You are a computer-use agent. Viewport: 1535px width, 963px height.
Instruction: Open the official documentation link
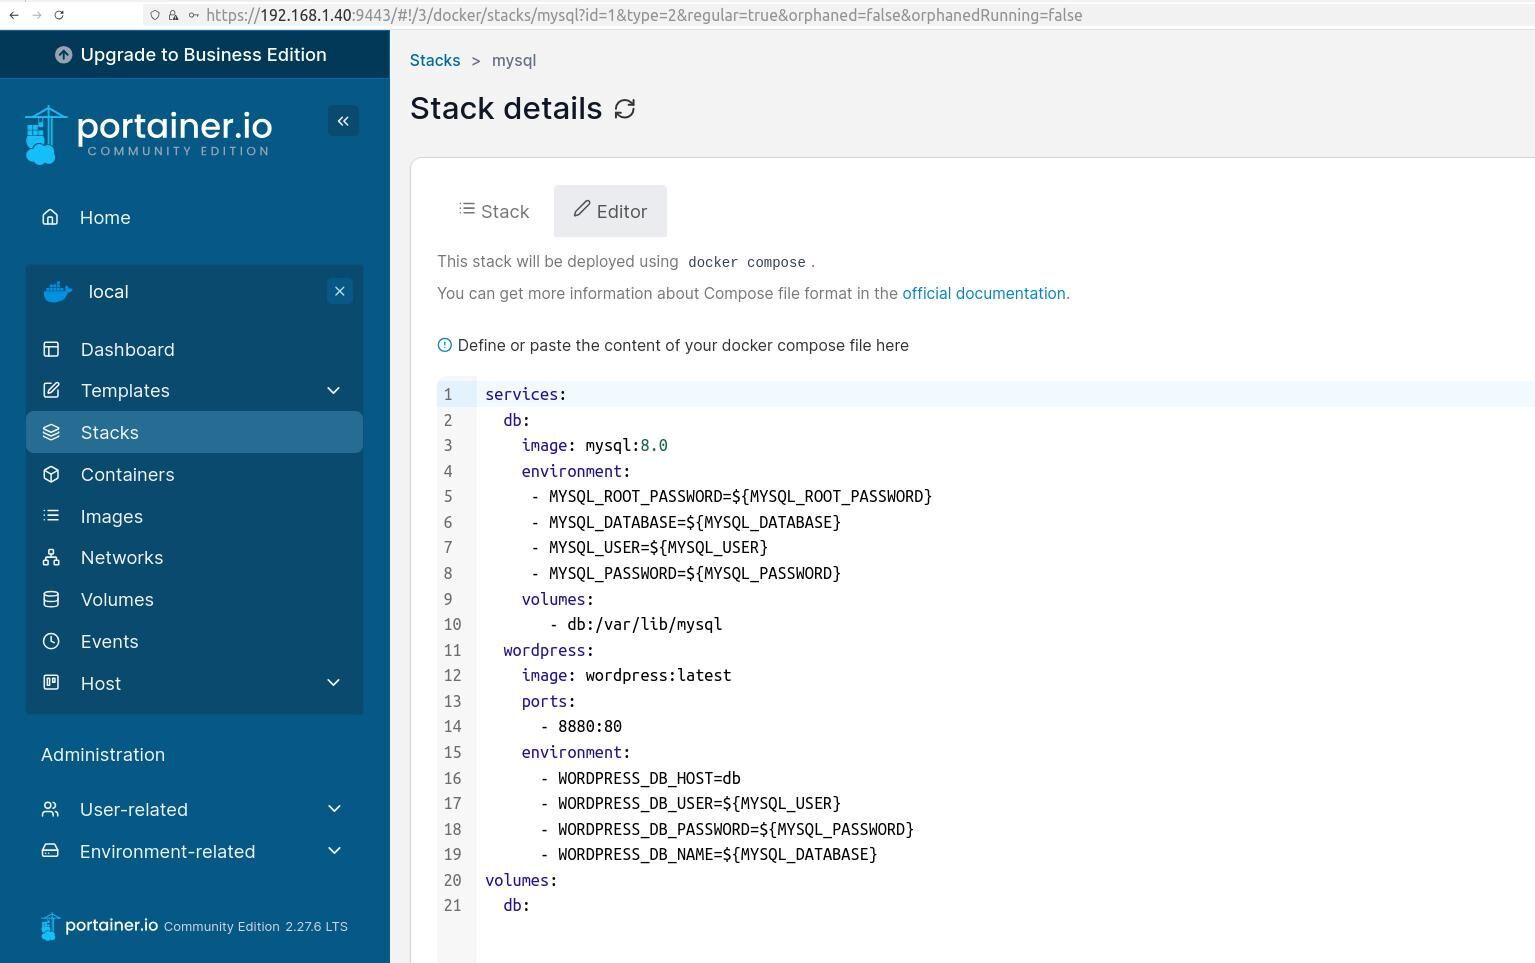pos(983,293)
